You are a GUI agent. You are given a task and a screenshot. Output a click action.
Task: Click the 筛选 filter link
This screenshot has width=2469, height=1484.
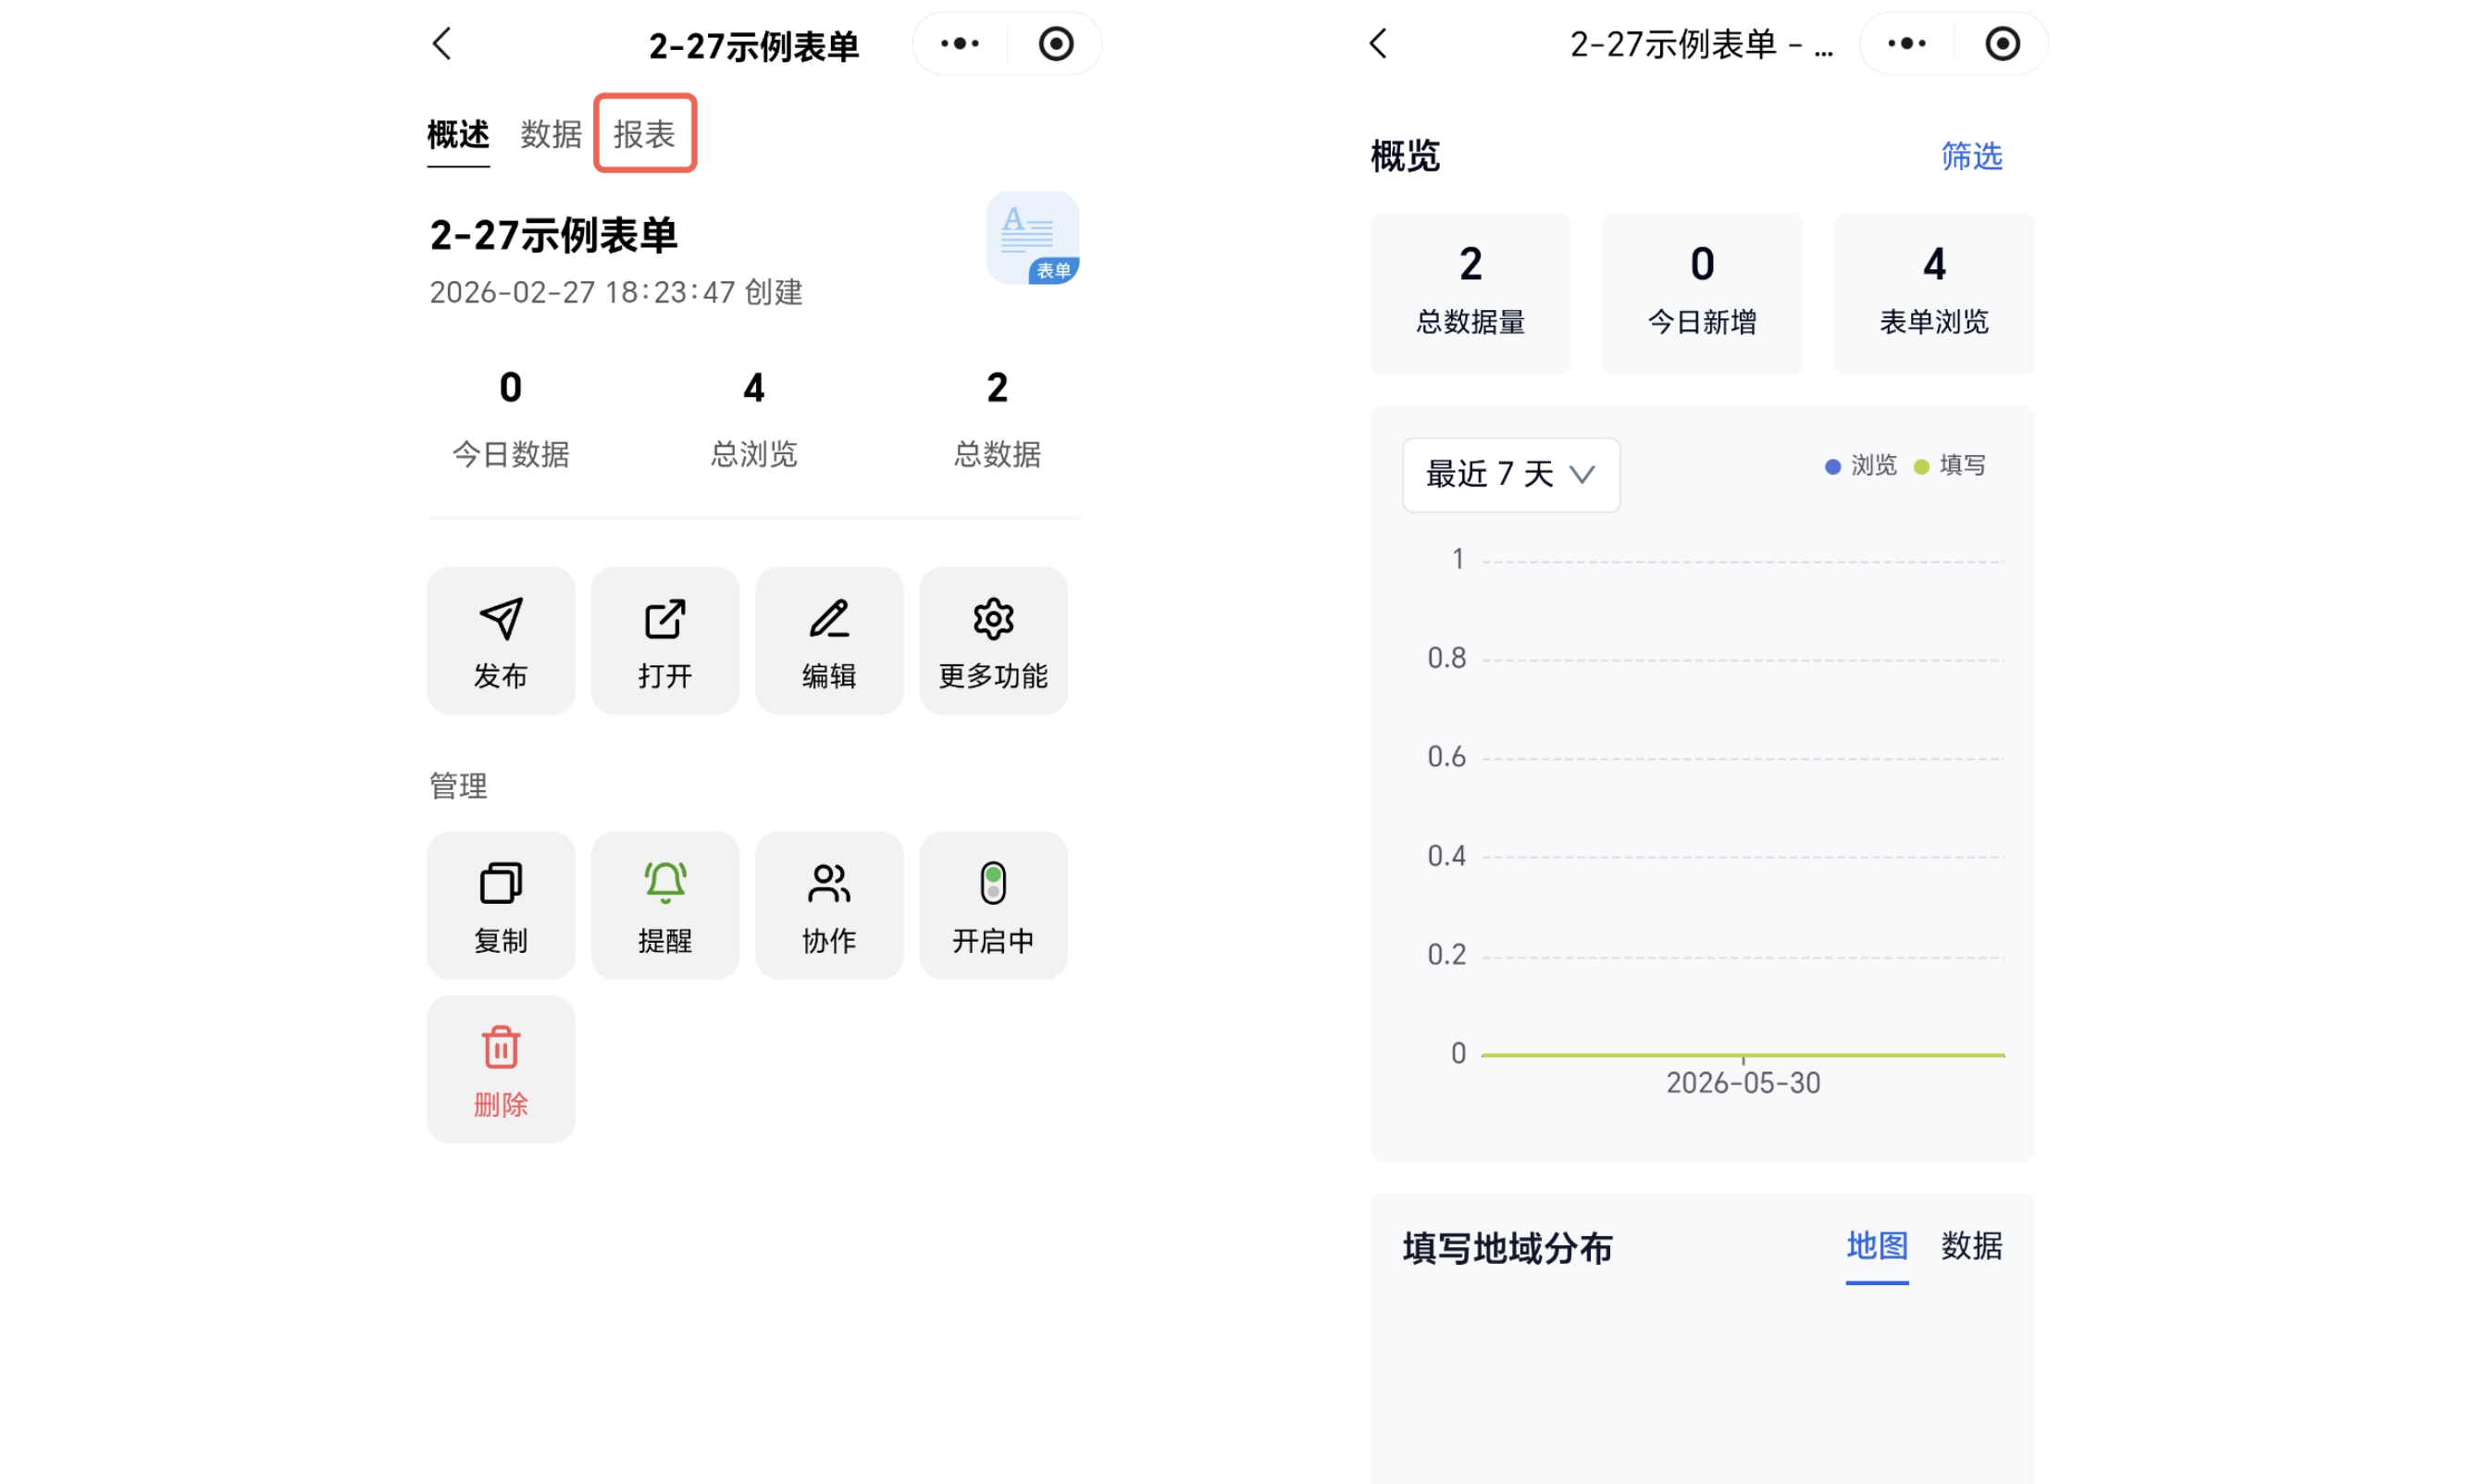coord(1971,156)
